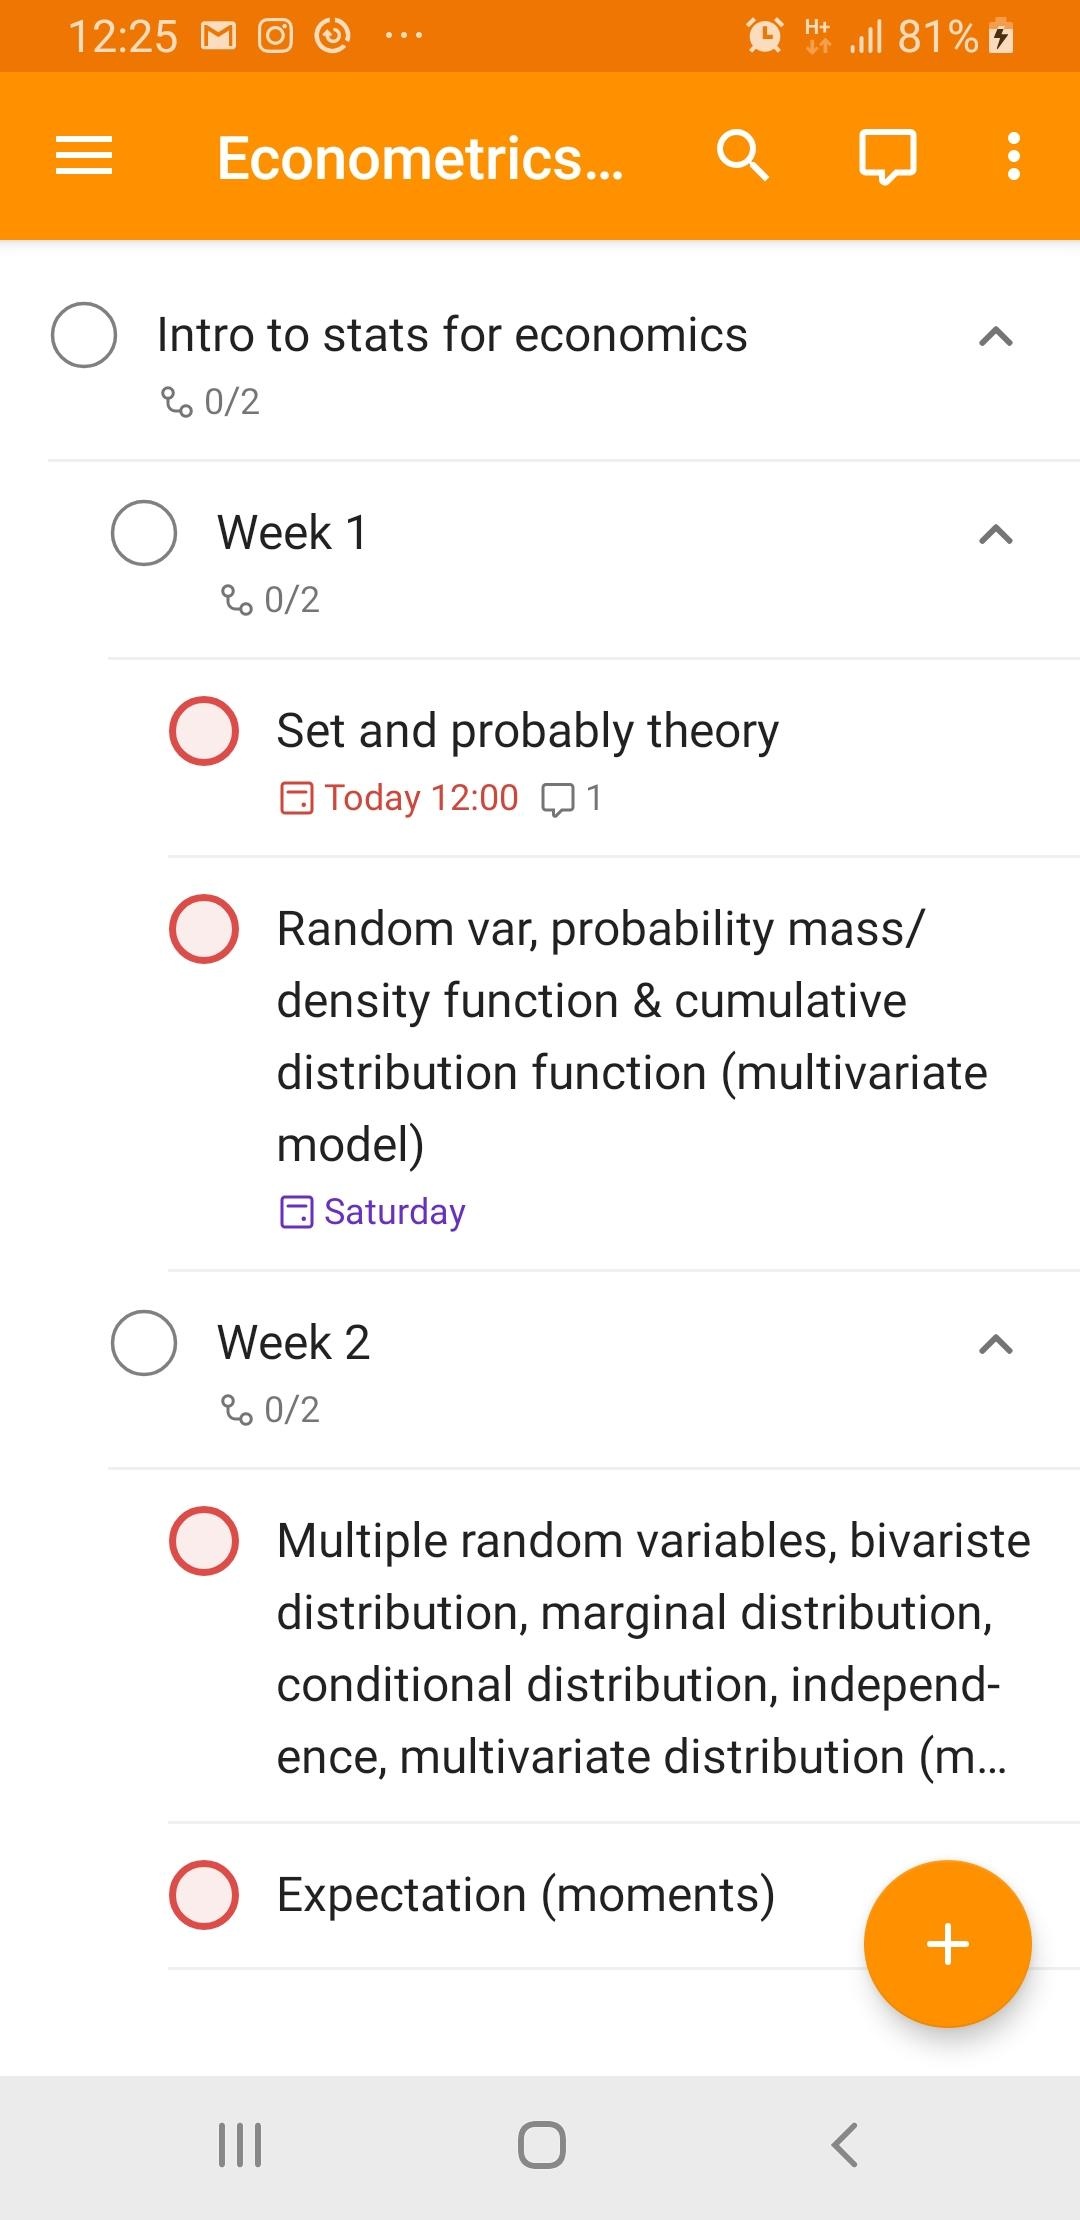Complete the Set and probably theory task

(204, 731)
